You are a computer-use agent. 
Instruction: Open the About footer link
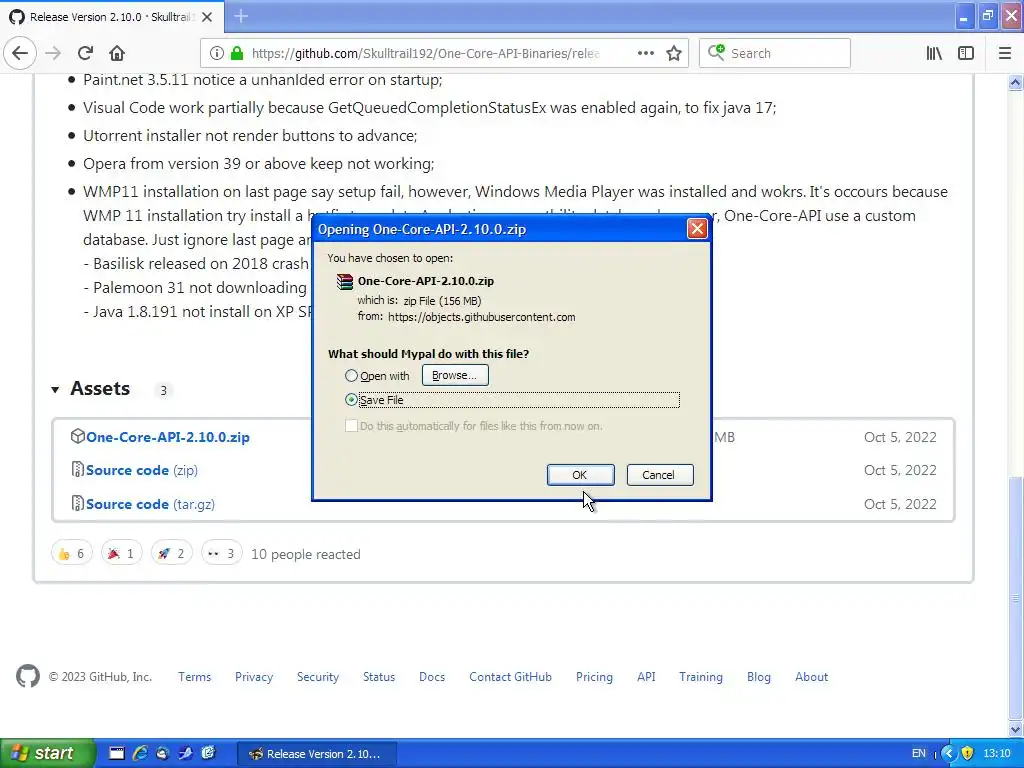click(x=811, y=677)
